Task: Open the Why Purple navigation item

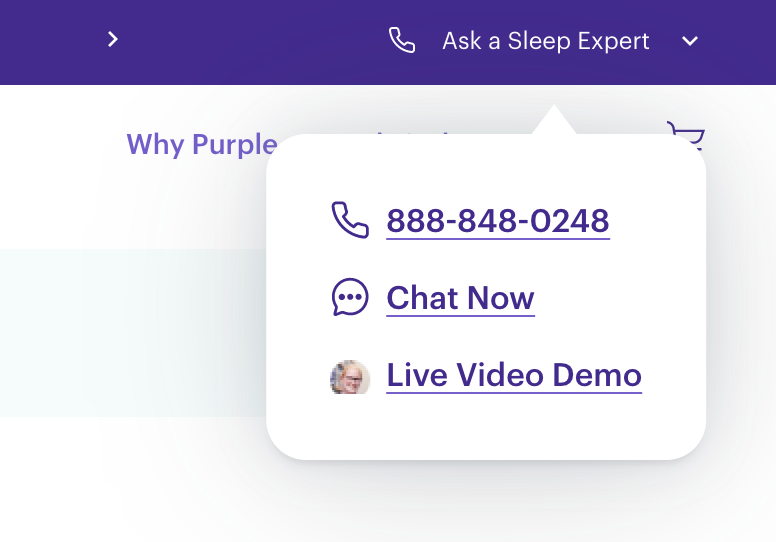Action: [x=202, y=145]
